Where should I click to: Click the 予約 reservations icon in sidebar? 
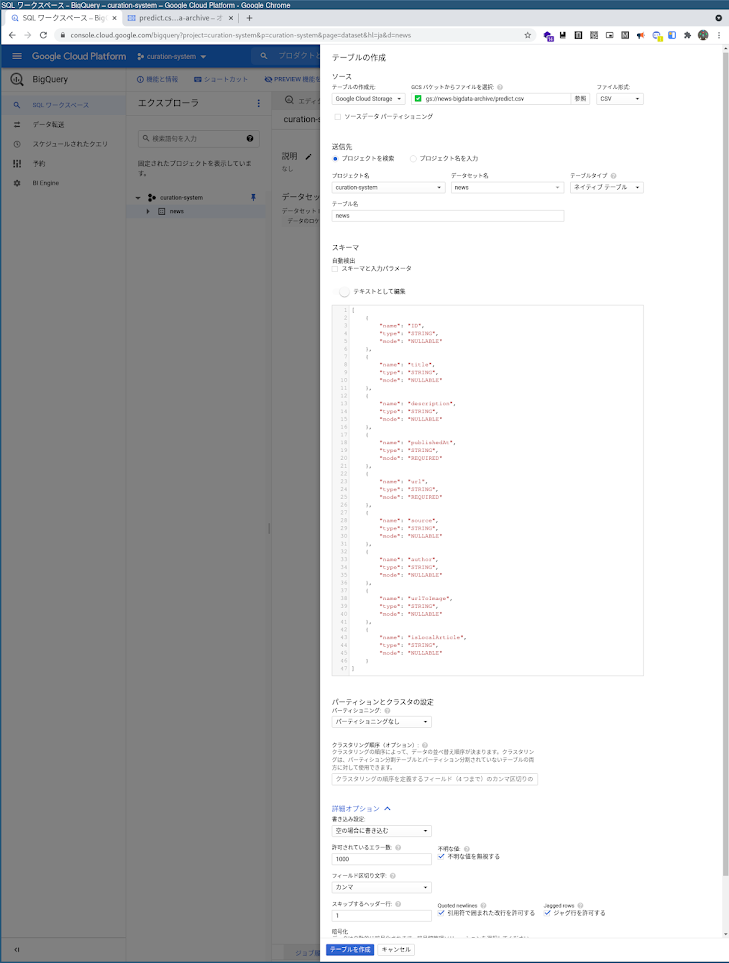(17, 164)
